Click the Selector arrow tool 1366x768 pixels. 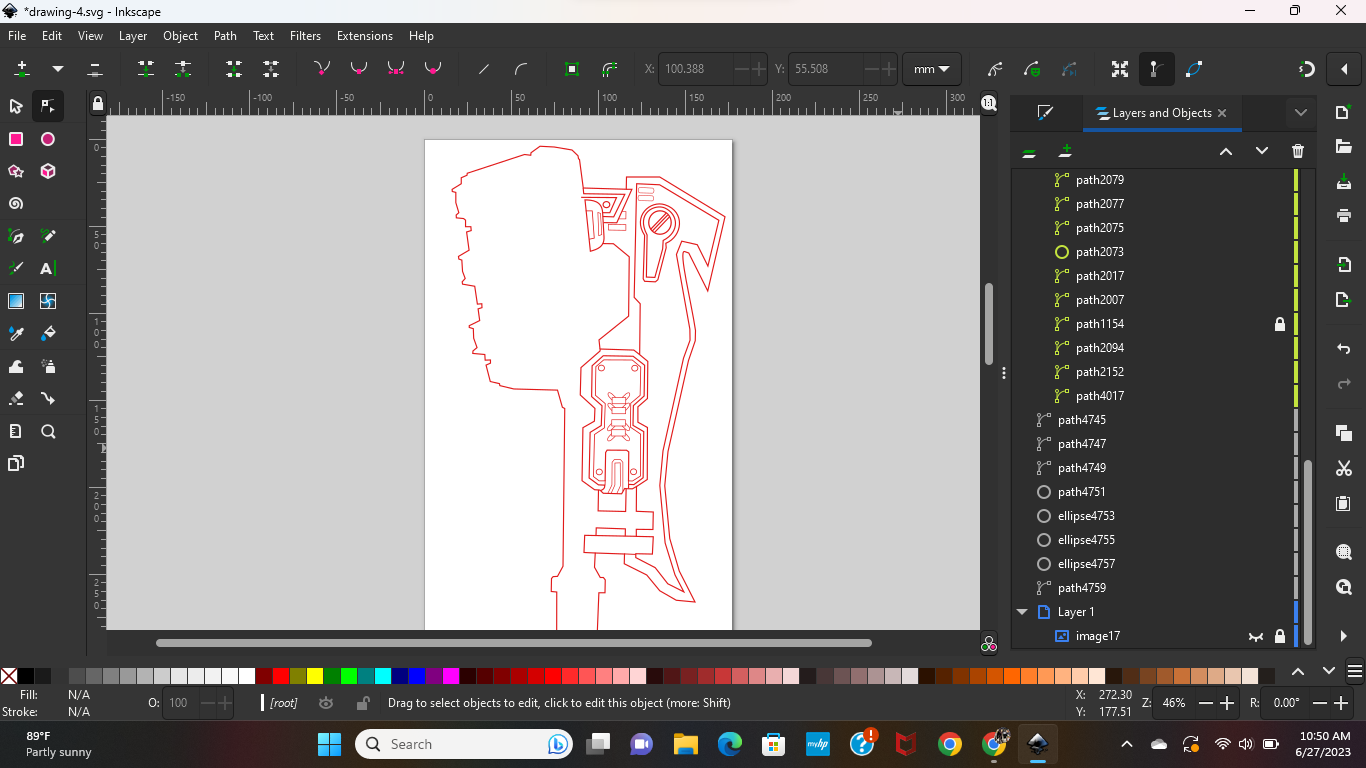tap(16, 106)
